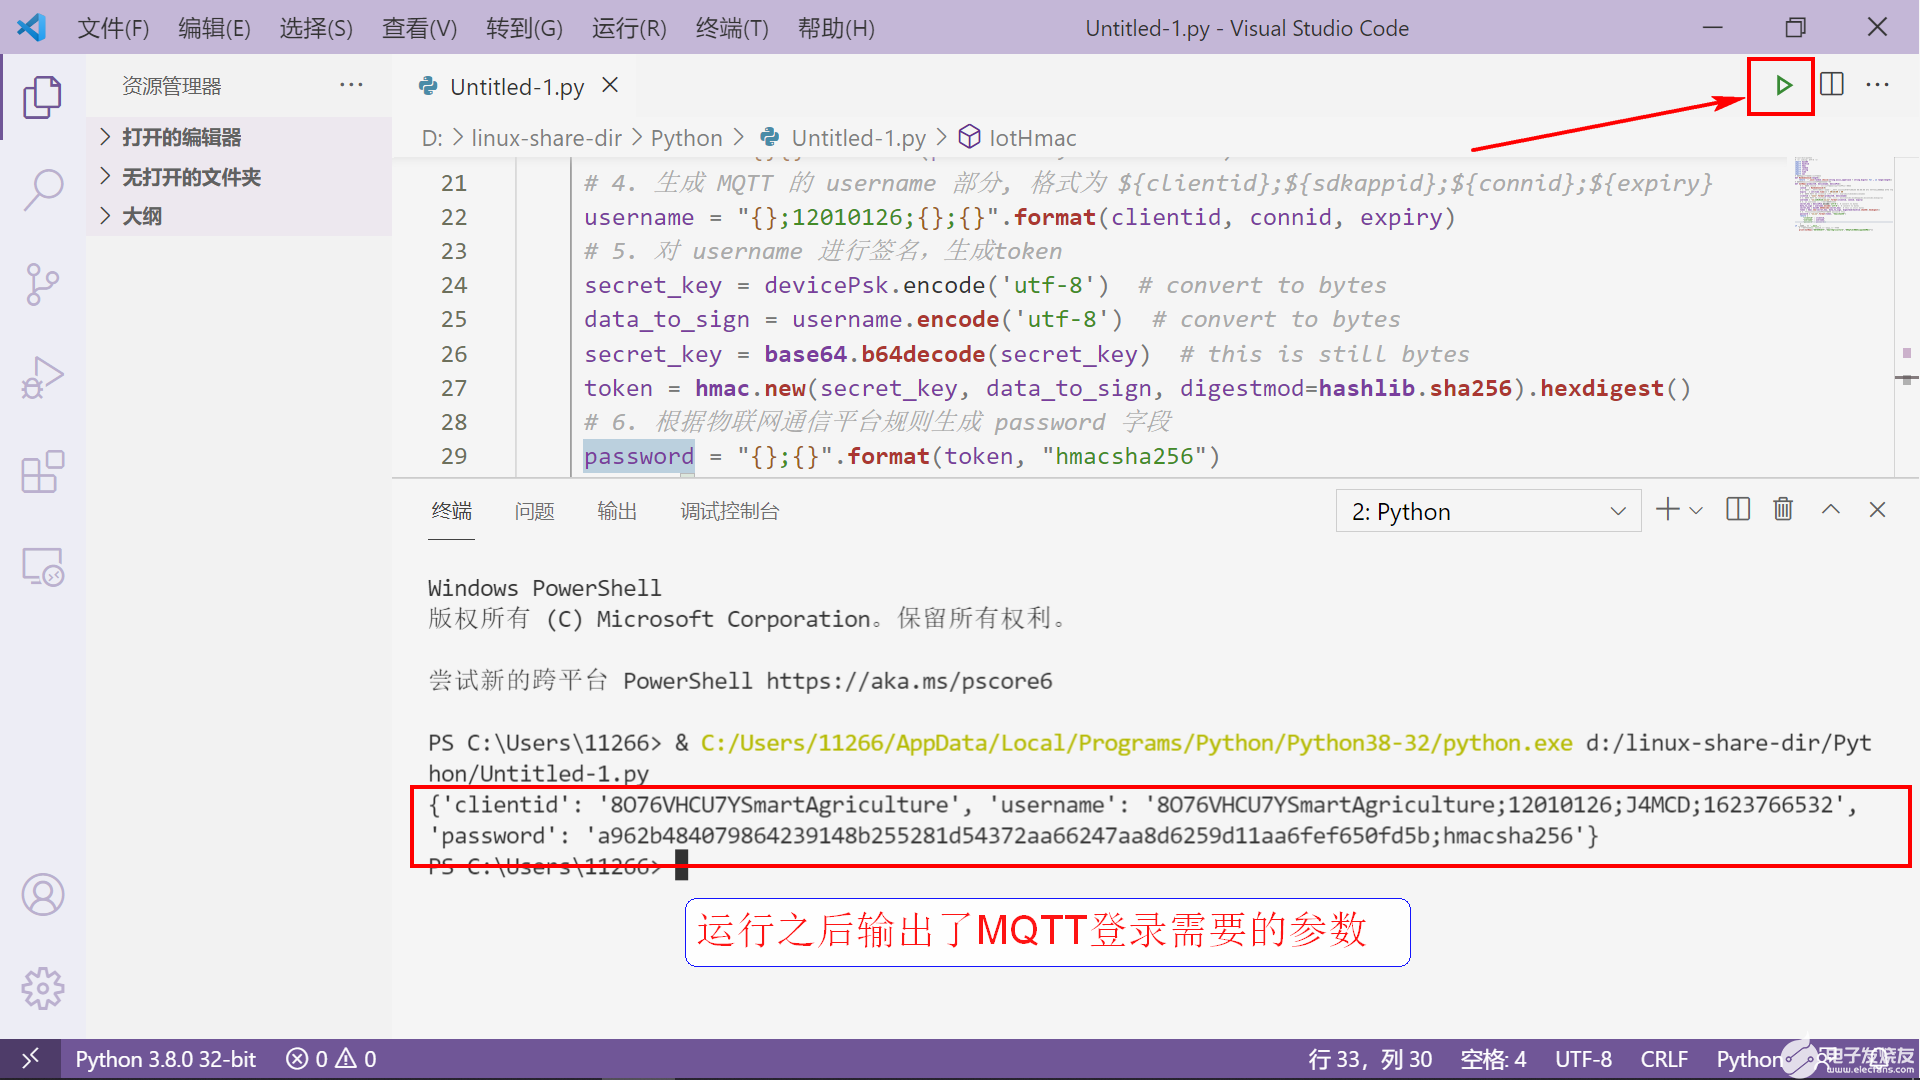Open the Source Control view
The width and height of the screenshot is (1920, 1080).
coord(43,284)
